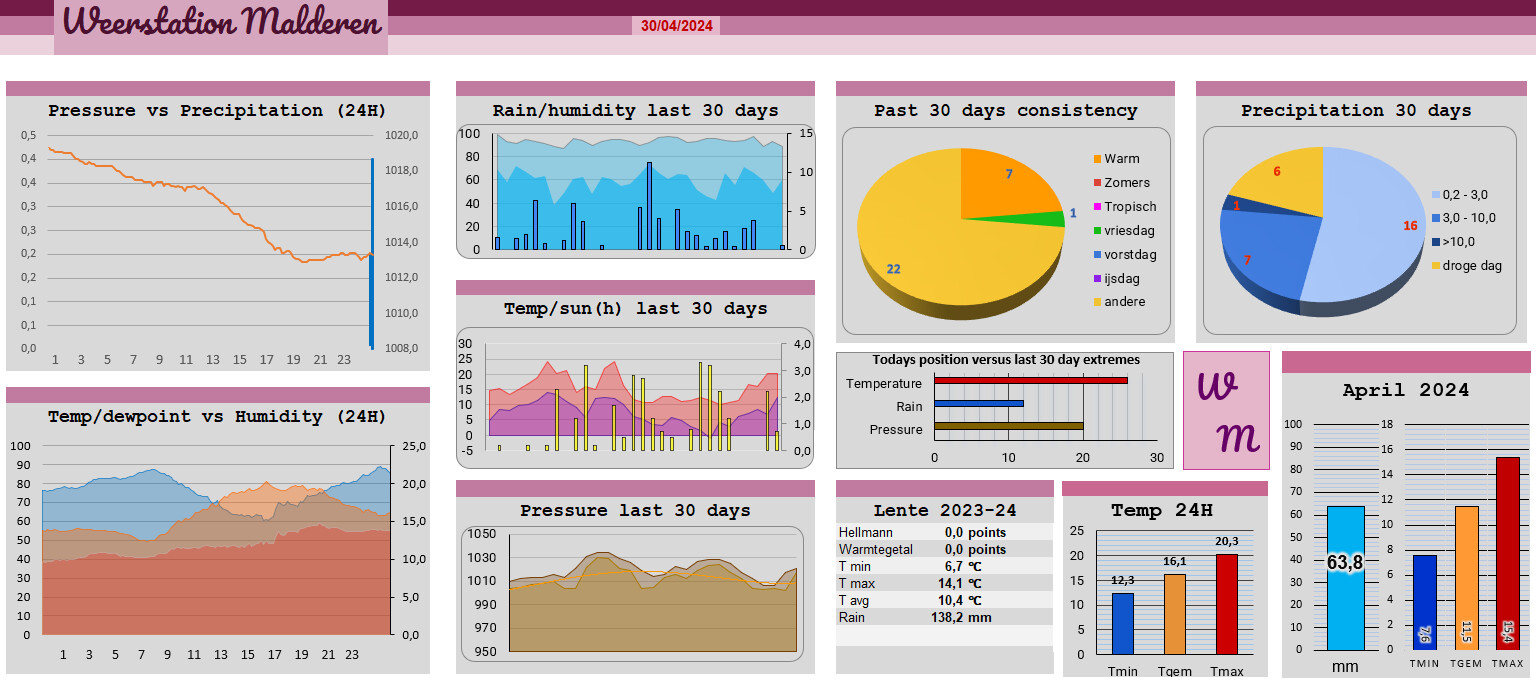This screenshot has width=1536, height=683.
Task: Click the Hellmann row in Lente table
Action: coord(944,533)
